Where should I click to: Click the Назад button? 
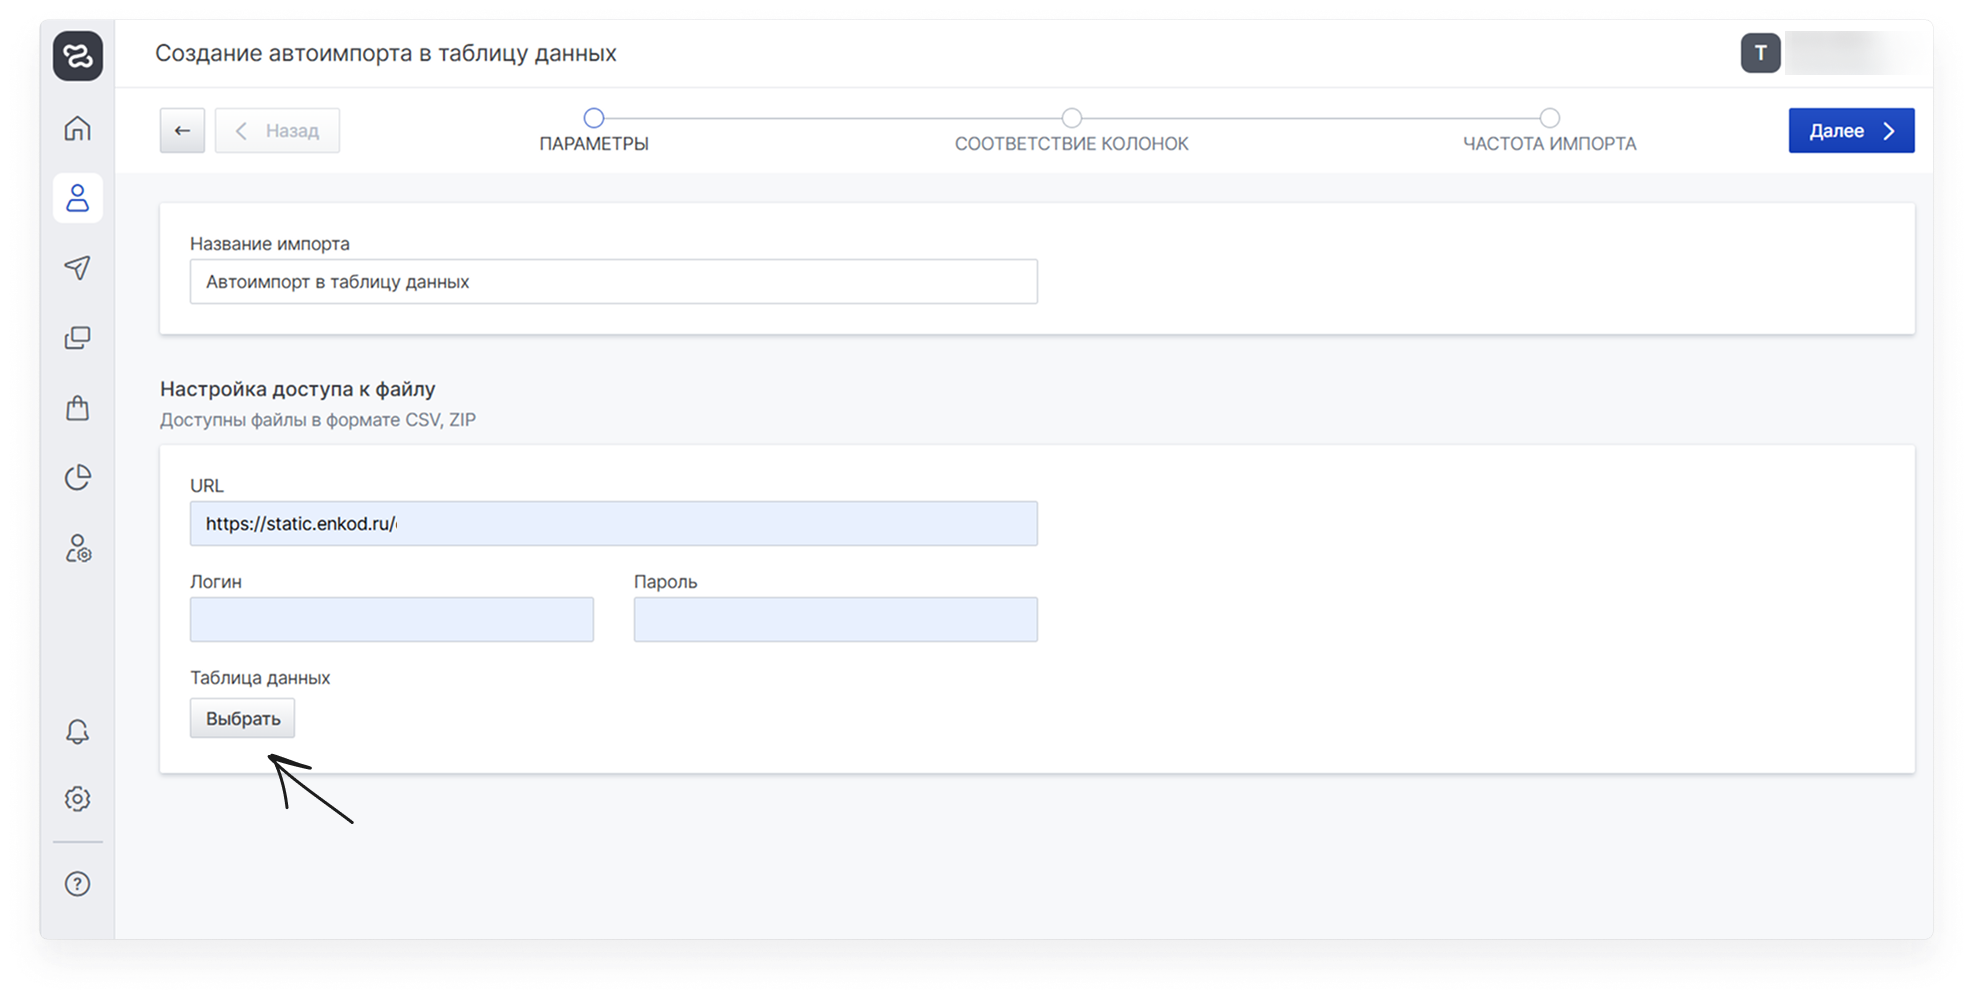tap(277, 131)
